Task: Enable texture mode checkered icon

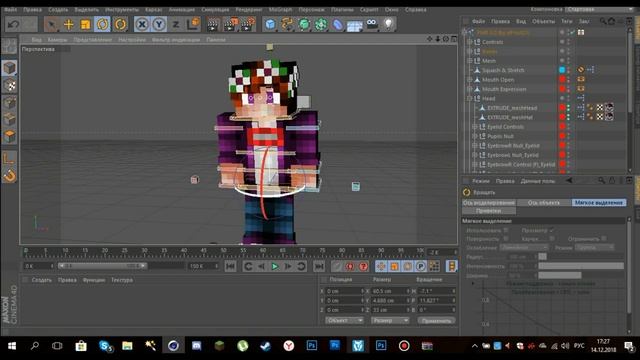Action: [x=9, y=85]
